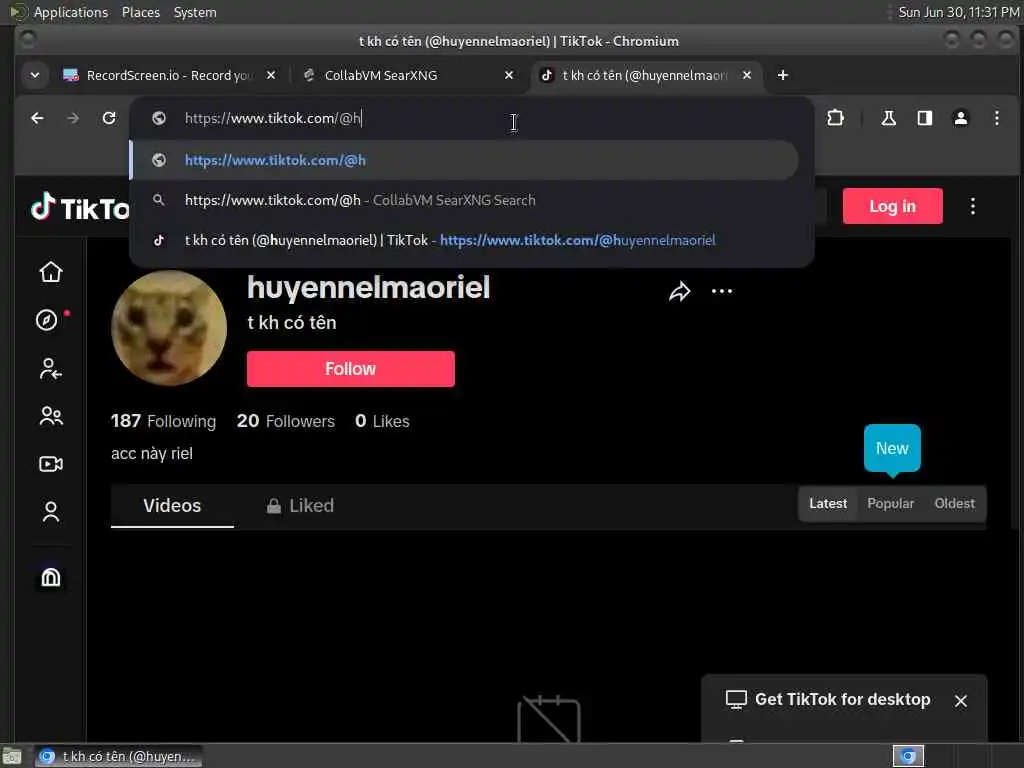The width and height of the screenshot is (1024, 768).
Task: Choose the https://www.tiktok.com/@h URL suggestion
Action: pos(464,160)
